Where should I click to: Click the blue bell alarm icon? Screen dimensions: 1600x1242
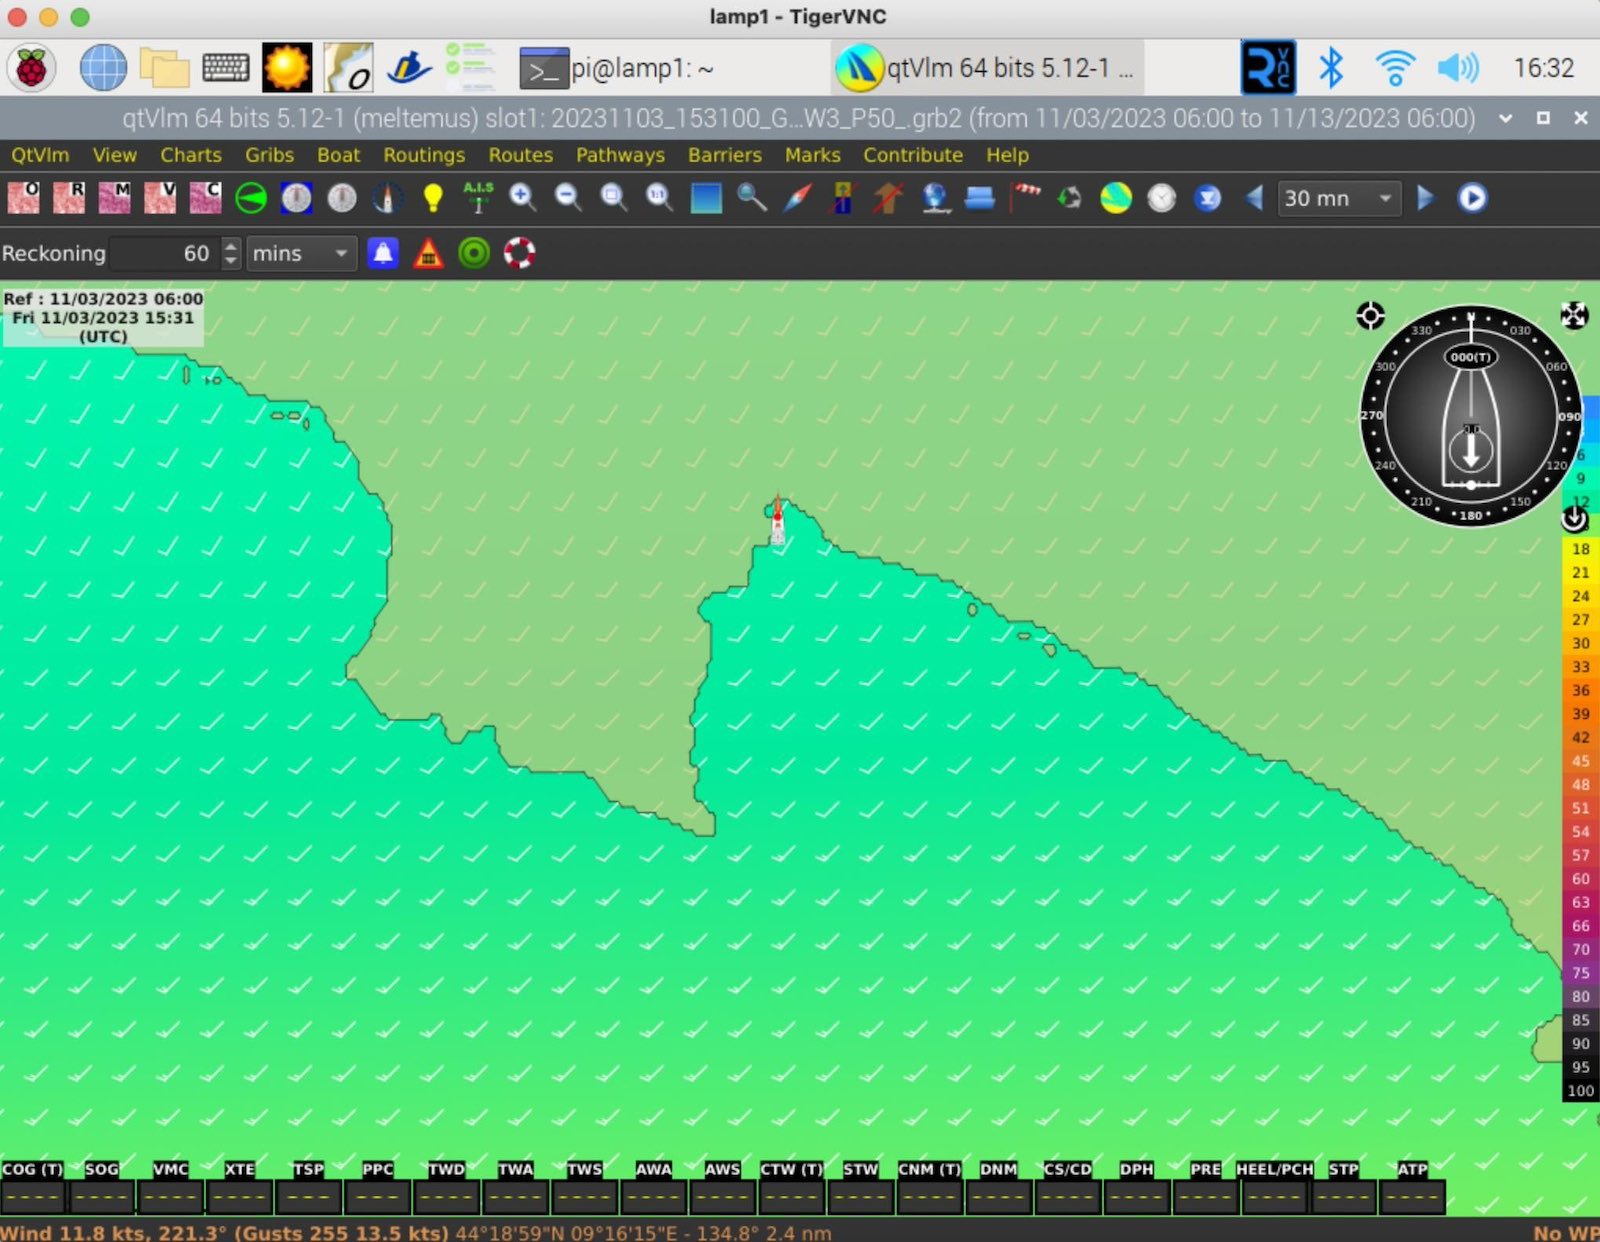coord(383,253)
